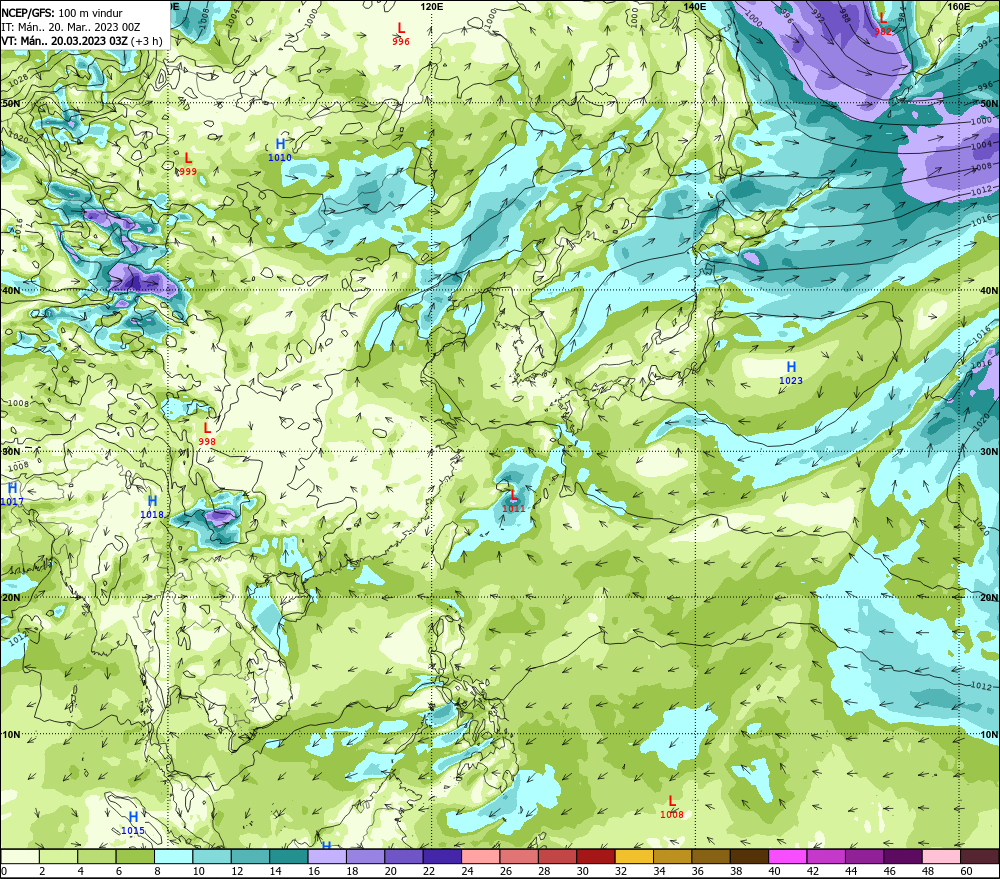This screenshot has width=1000, height=879.
Task: Click the 'IT: Mán.. 20. Mar.. 2023 00Z' line
Action: tap(71, 27)
